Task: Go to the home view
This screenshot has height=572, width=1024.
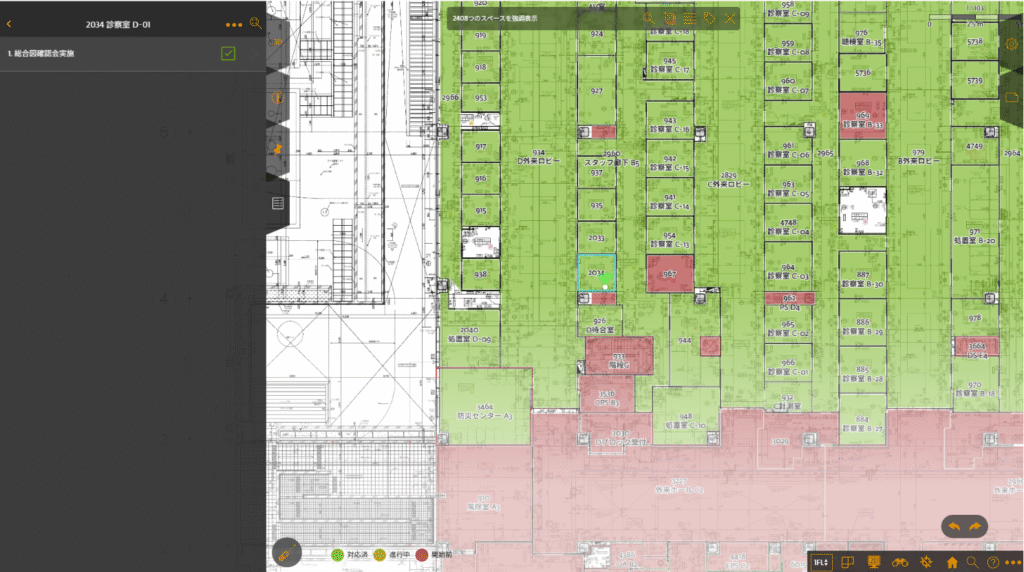Action: click(x=952, y=562)
